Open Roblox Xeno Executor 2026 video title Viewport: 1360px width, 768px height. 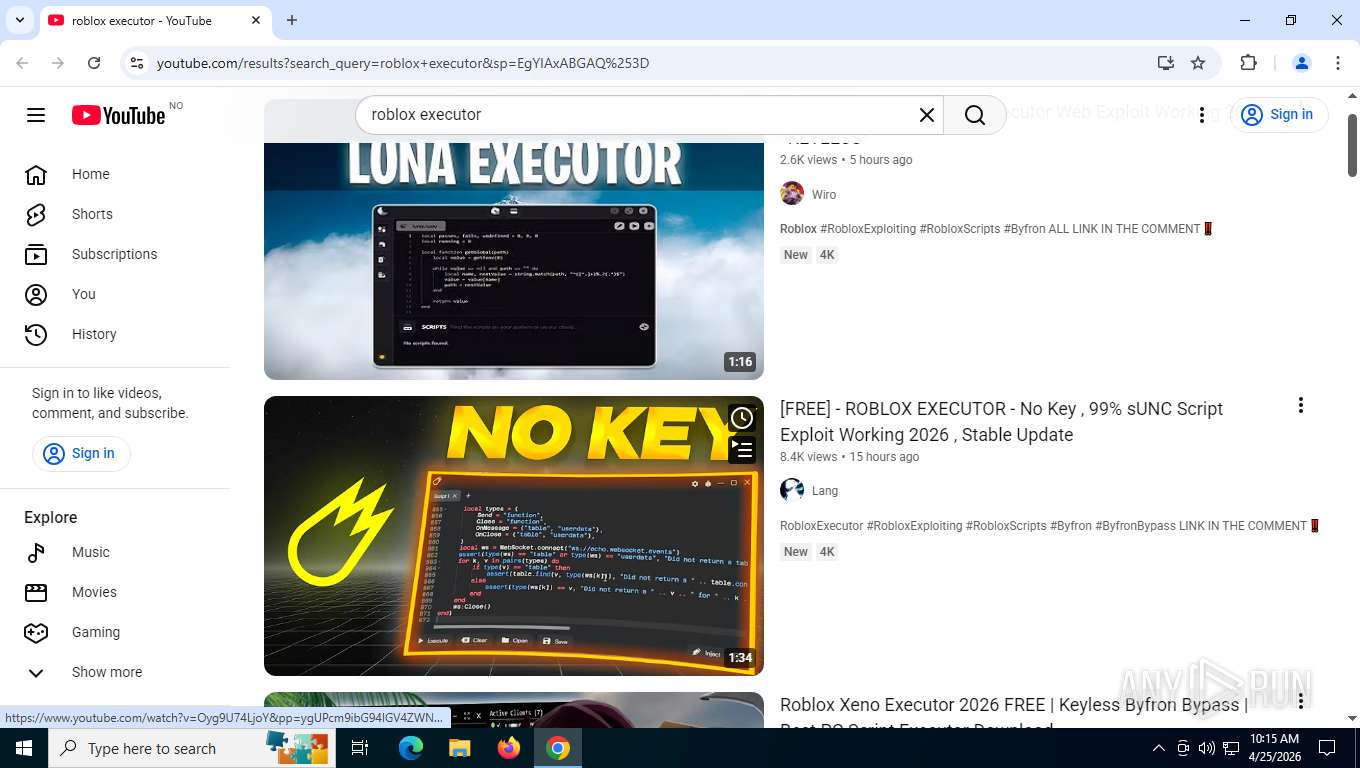[1014, 710]
